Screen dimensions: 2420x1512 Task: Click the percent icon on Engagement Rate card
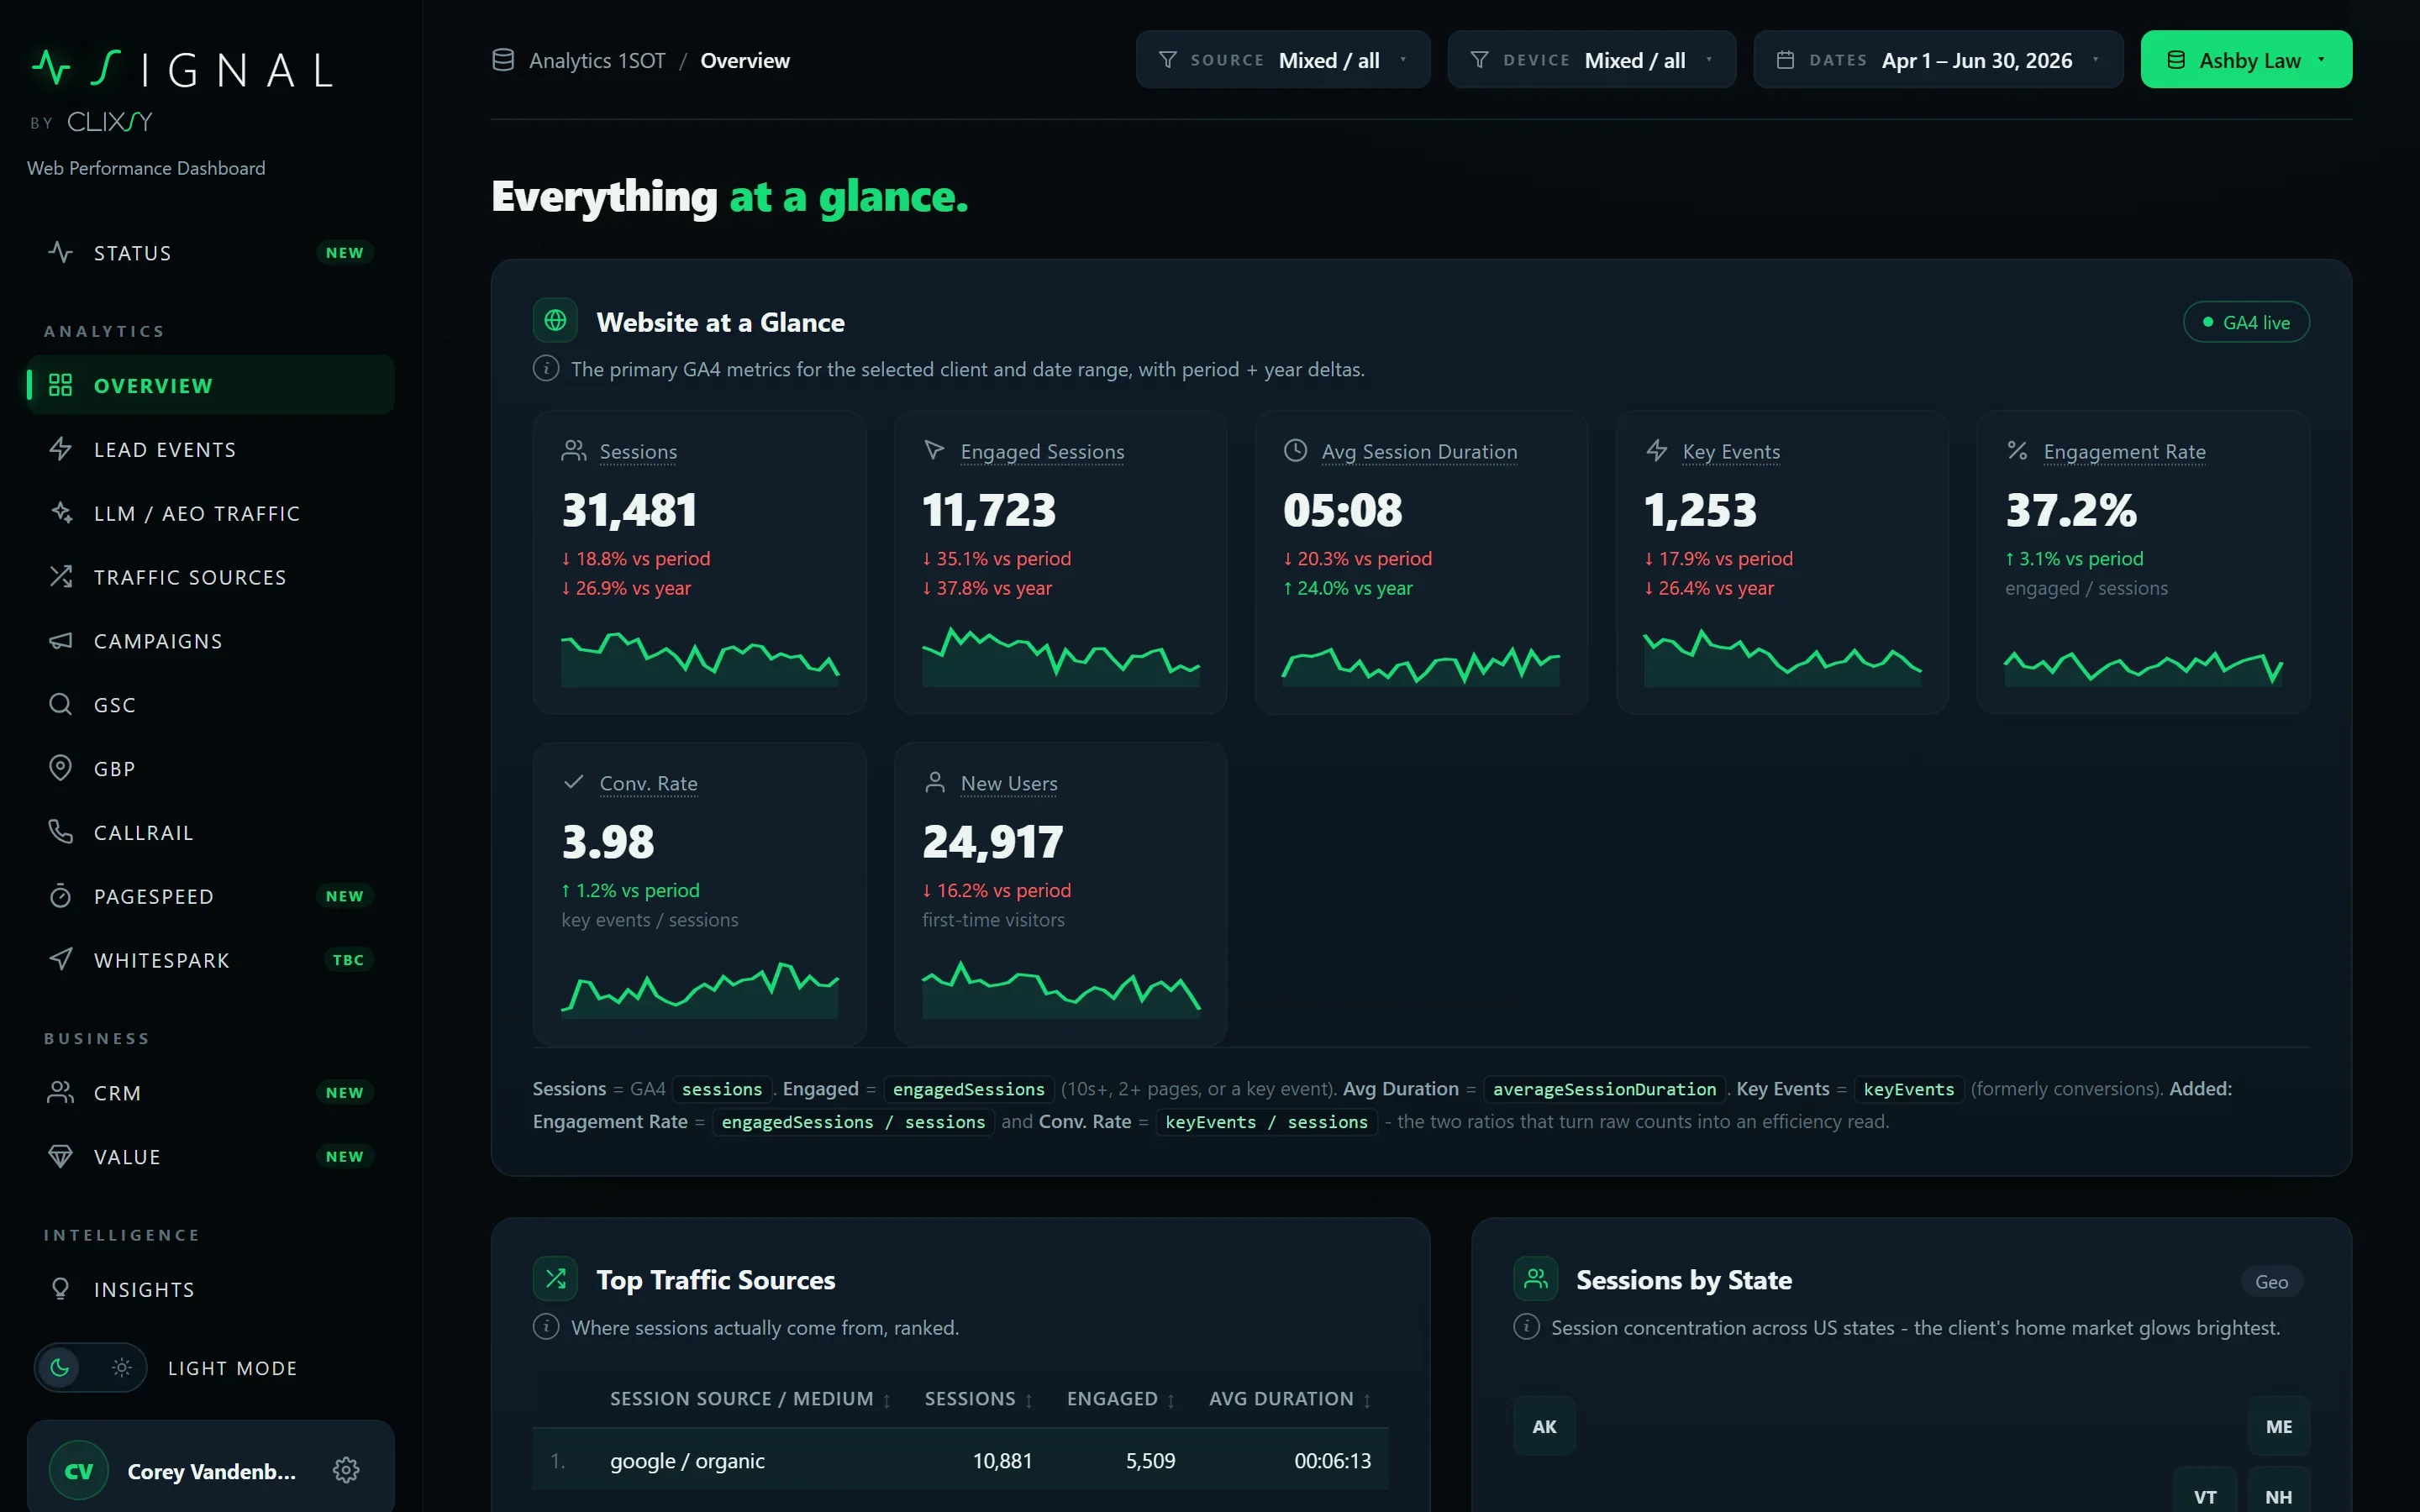2017,451
